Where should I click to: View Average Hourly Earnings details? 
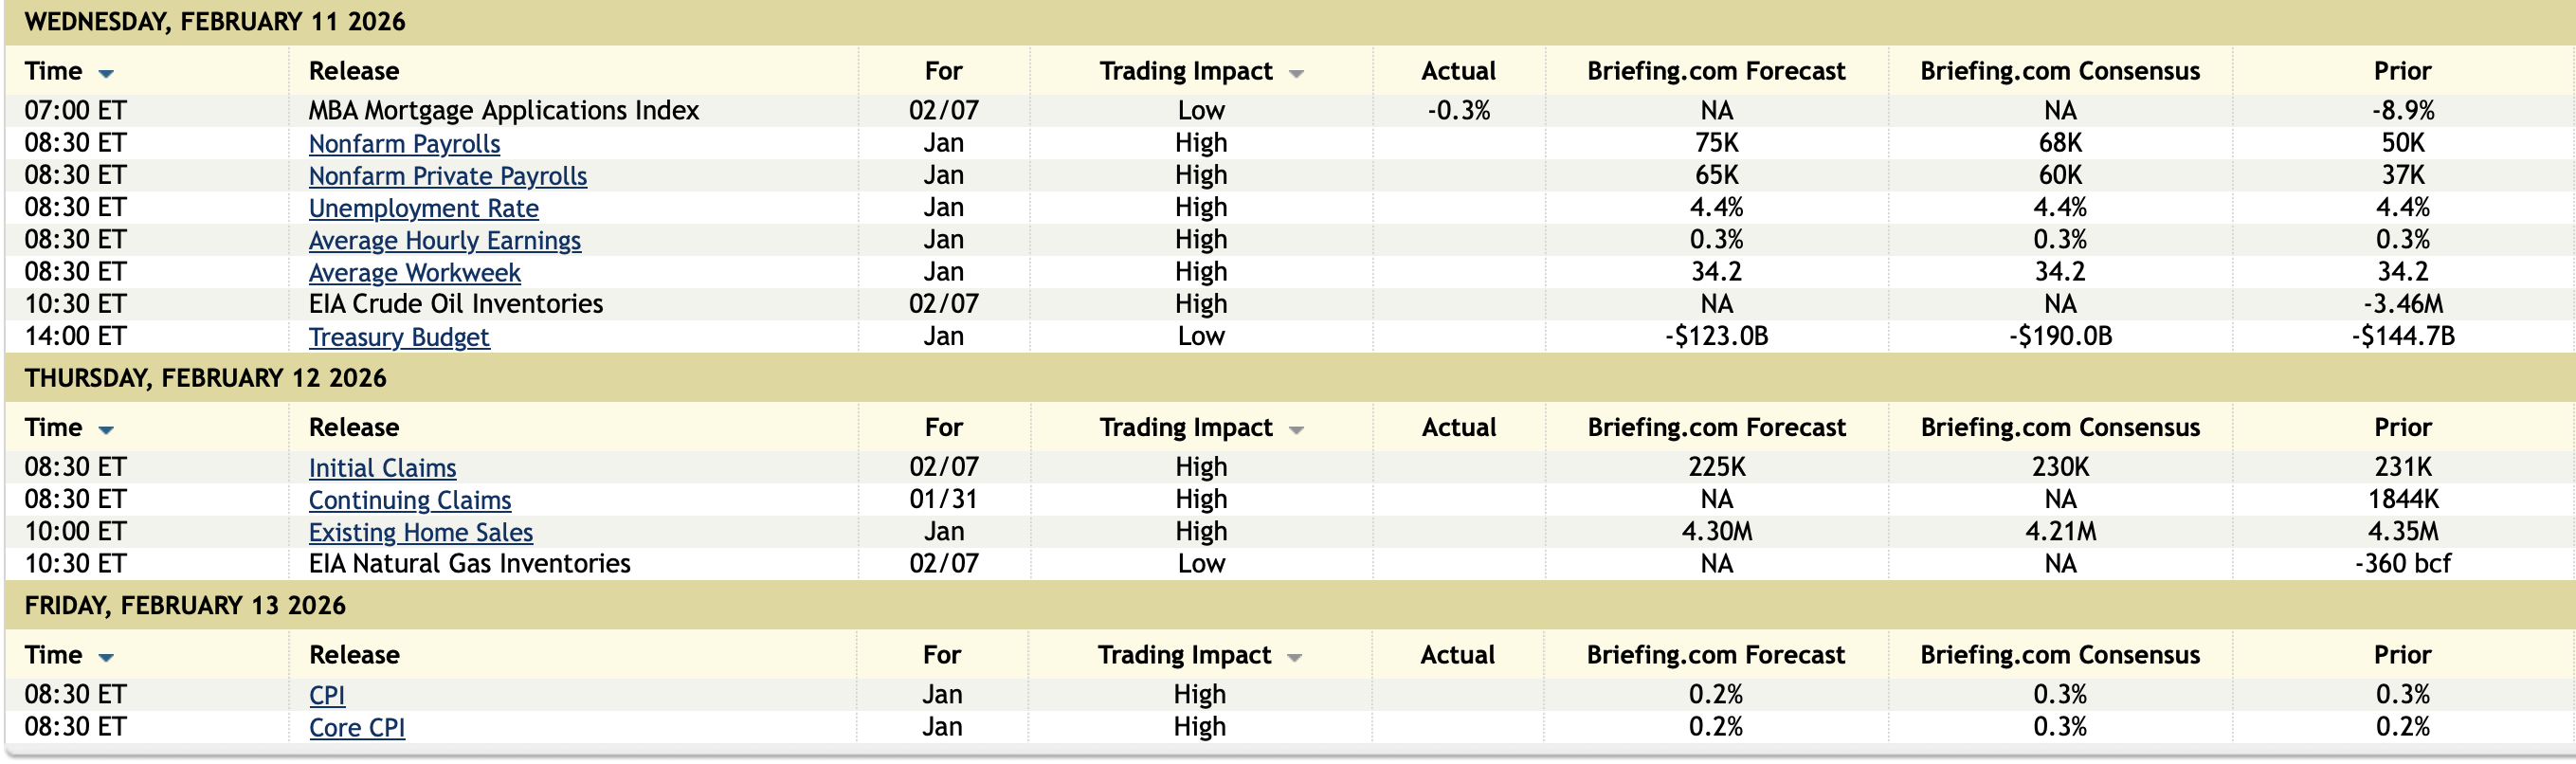444,241
